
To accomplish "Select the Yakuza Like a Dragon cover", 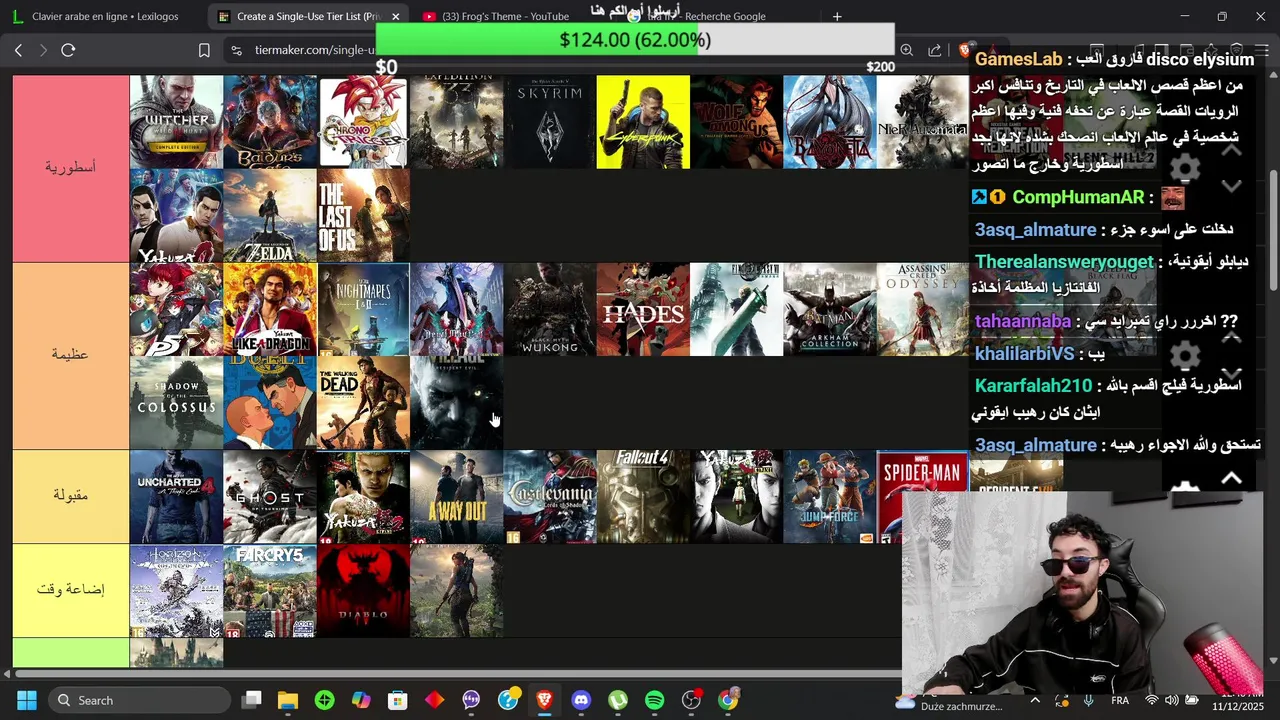I will (x=270, y=309).
